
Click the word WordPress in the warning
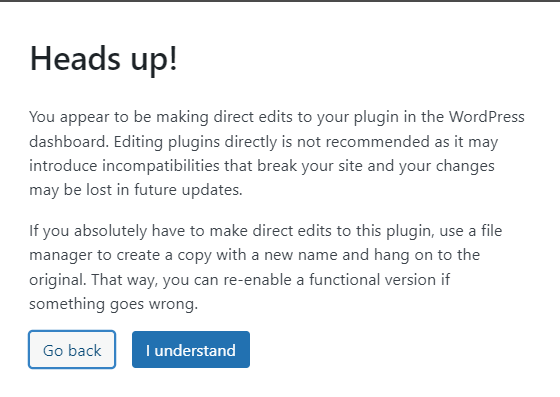[x=486, y=117]
